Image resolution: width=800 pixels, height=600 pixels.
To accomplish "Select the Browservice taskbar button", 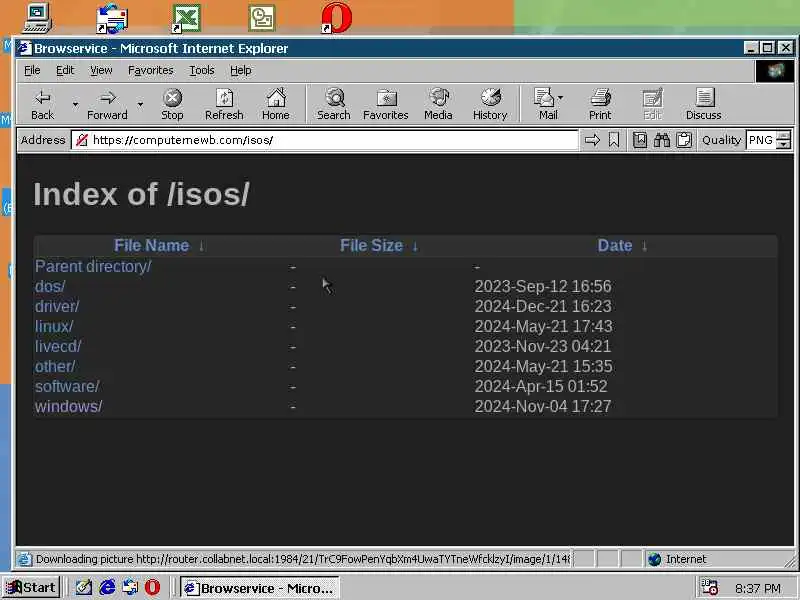I will [260, 588].
